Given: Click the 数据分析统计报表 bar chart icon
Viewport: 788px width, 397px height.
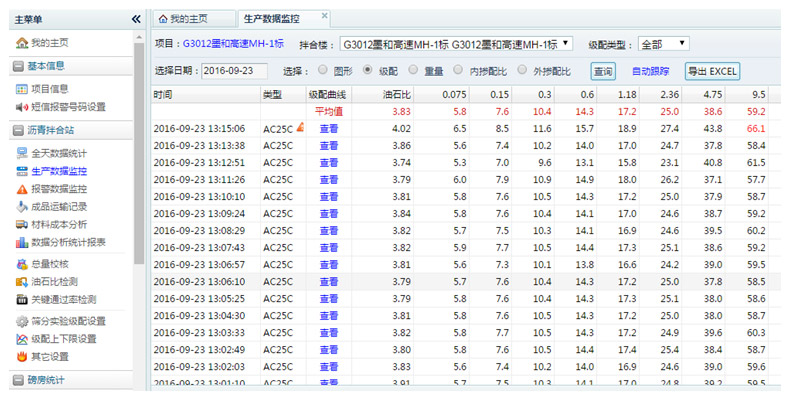Looking at the screenshot, I should 22,243.
